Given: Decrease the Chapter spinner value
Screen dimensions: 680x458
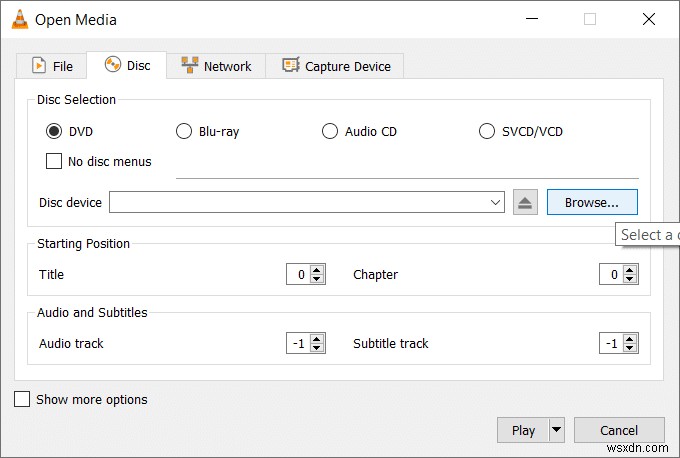Looking at the screenshot, I should [x=631, y=279].
